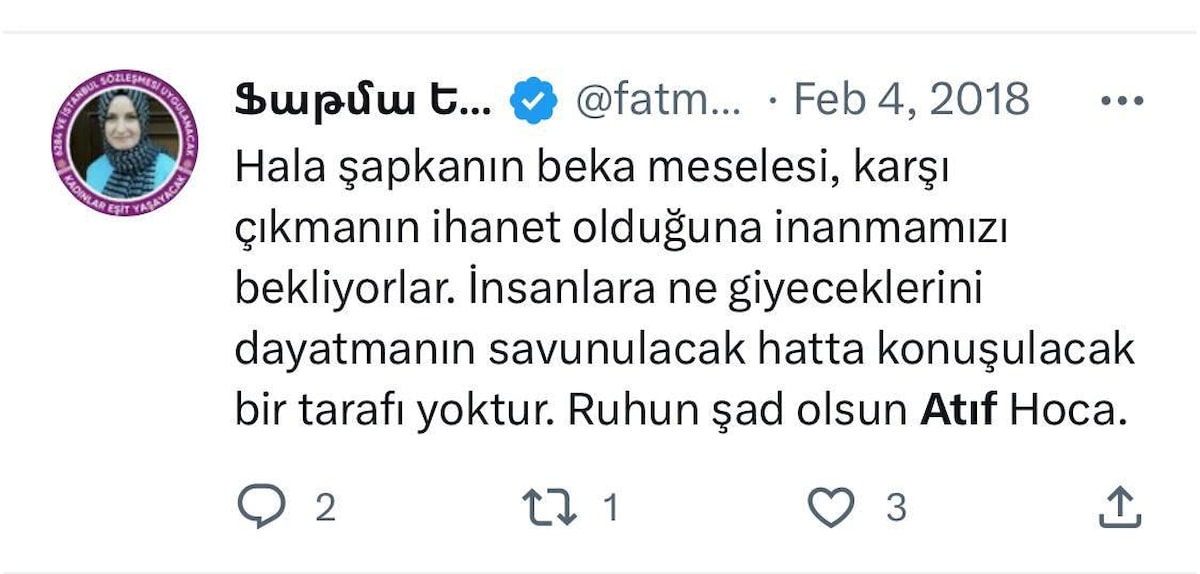Open the @fatm... username handle
Viewport: 1200px width, 574px height.
[659, 100]
